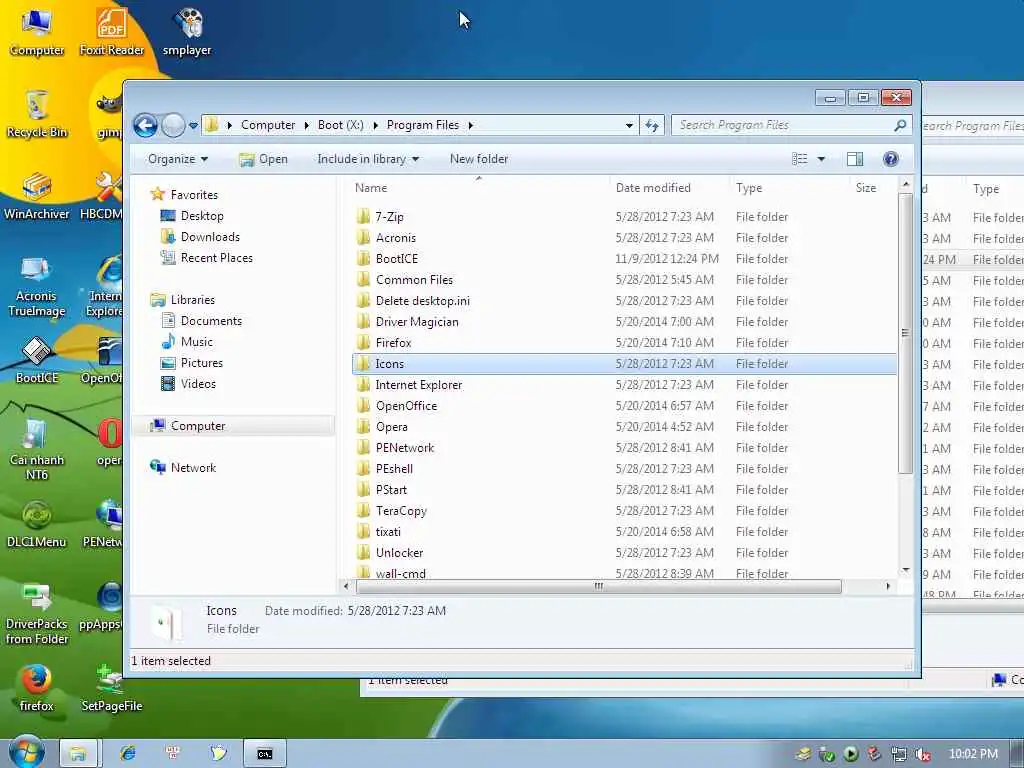The height and width of the screenshot is (768, 1024).
Task: Refresh the Program Files folder view
Action: coord(652,125)
